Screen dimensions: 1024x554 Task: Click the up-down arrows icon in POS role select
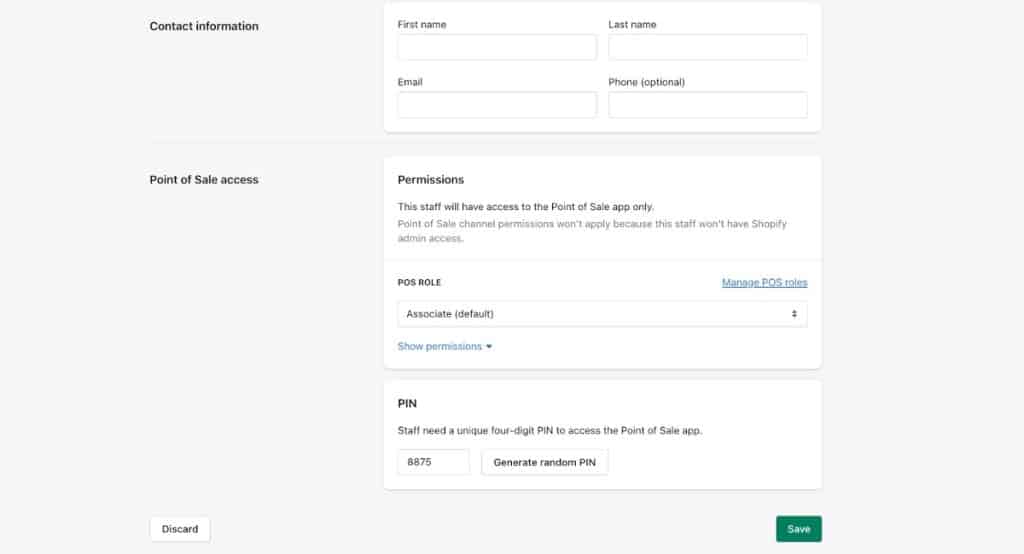pyautogui.click(x=794, y=314)
